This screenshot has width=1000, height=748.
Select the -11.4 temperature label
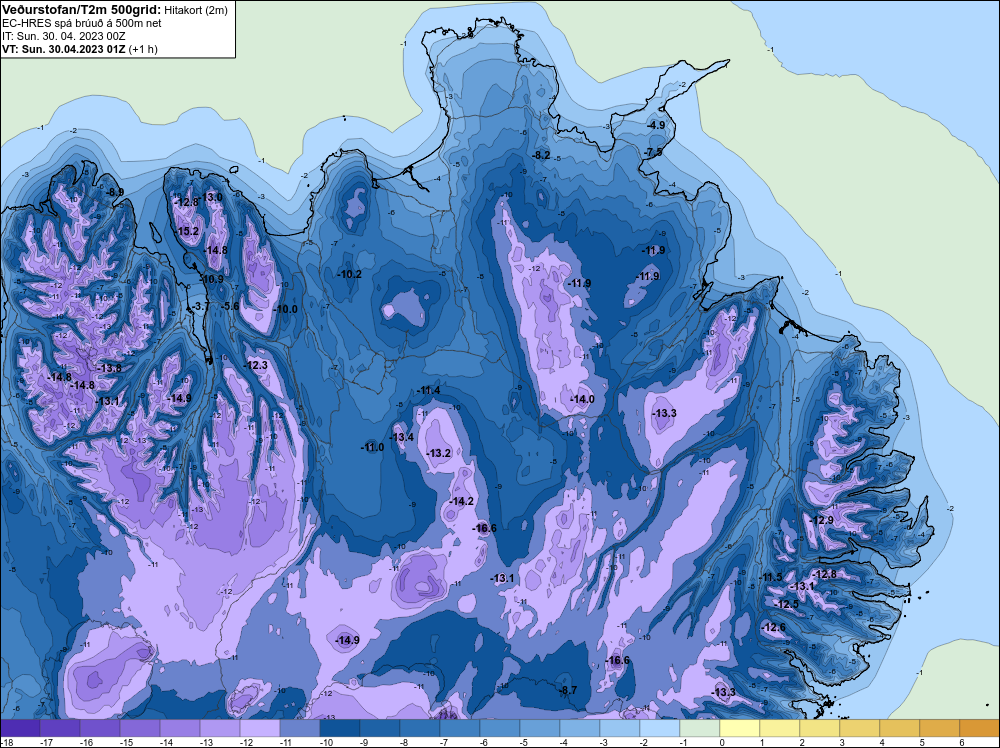[428, 390]
